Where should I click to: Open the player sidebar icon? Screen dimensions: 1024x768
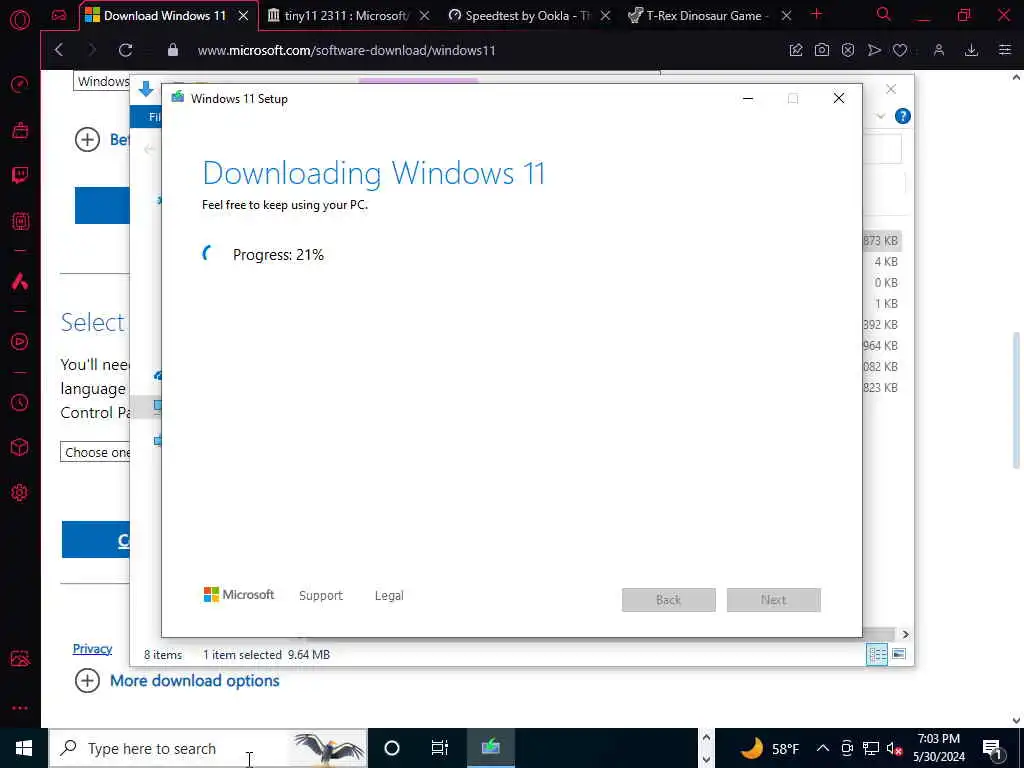point(20,342)
